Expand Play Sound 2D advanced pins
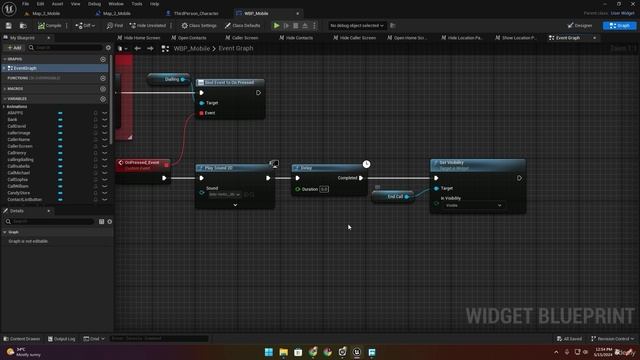This screenshot has width=640, height=360. click(235, 205)
